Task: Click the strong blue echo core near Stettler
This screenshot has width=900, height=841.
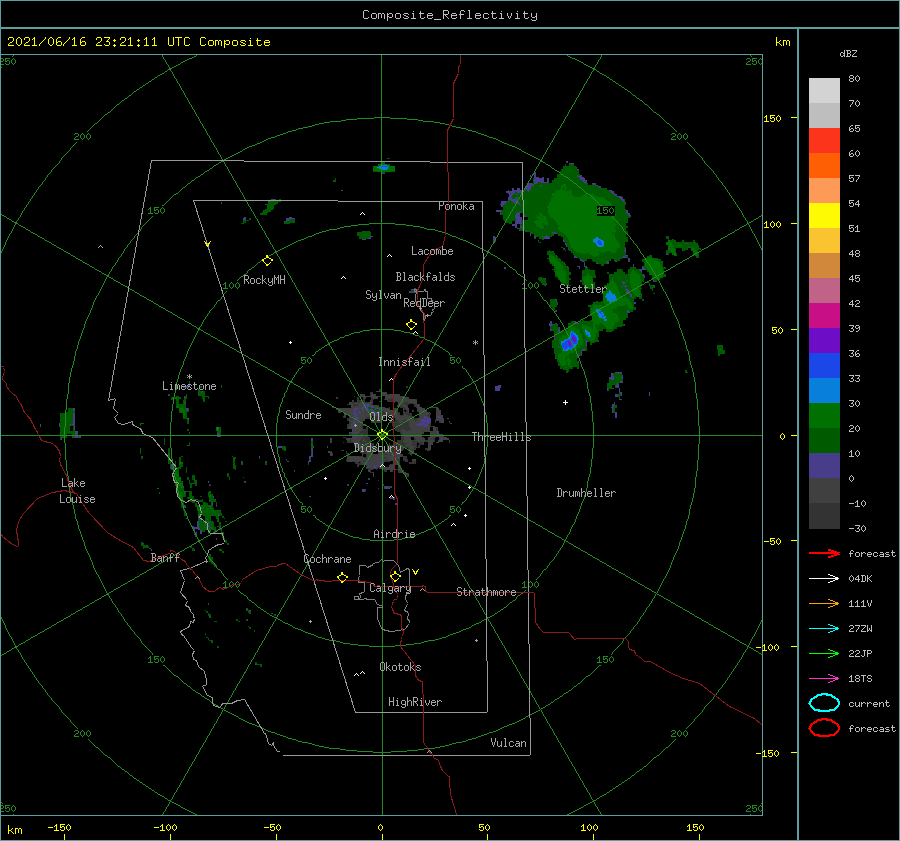Action: (570, 342)
